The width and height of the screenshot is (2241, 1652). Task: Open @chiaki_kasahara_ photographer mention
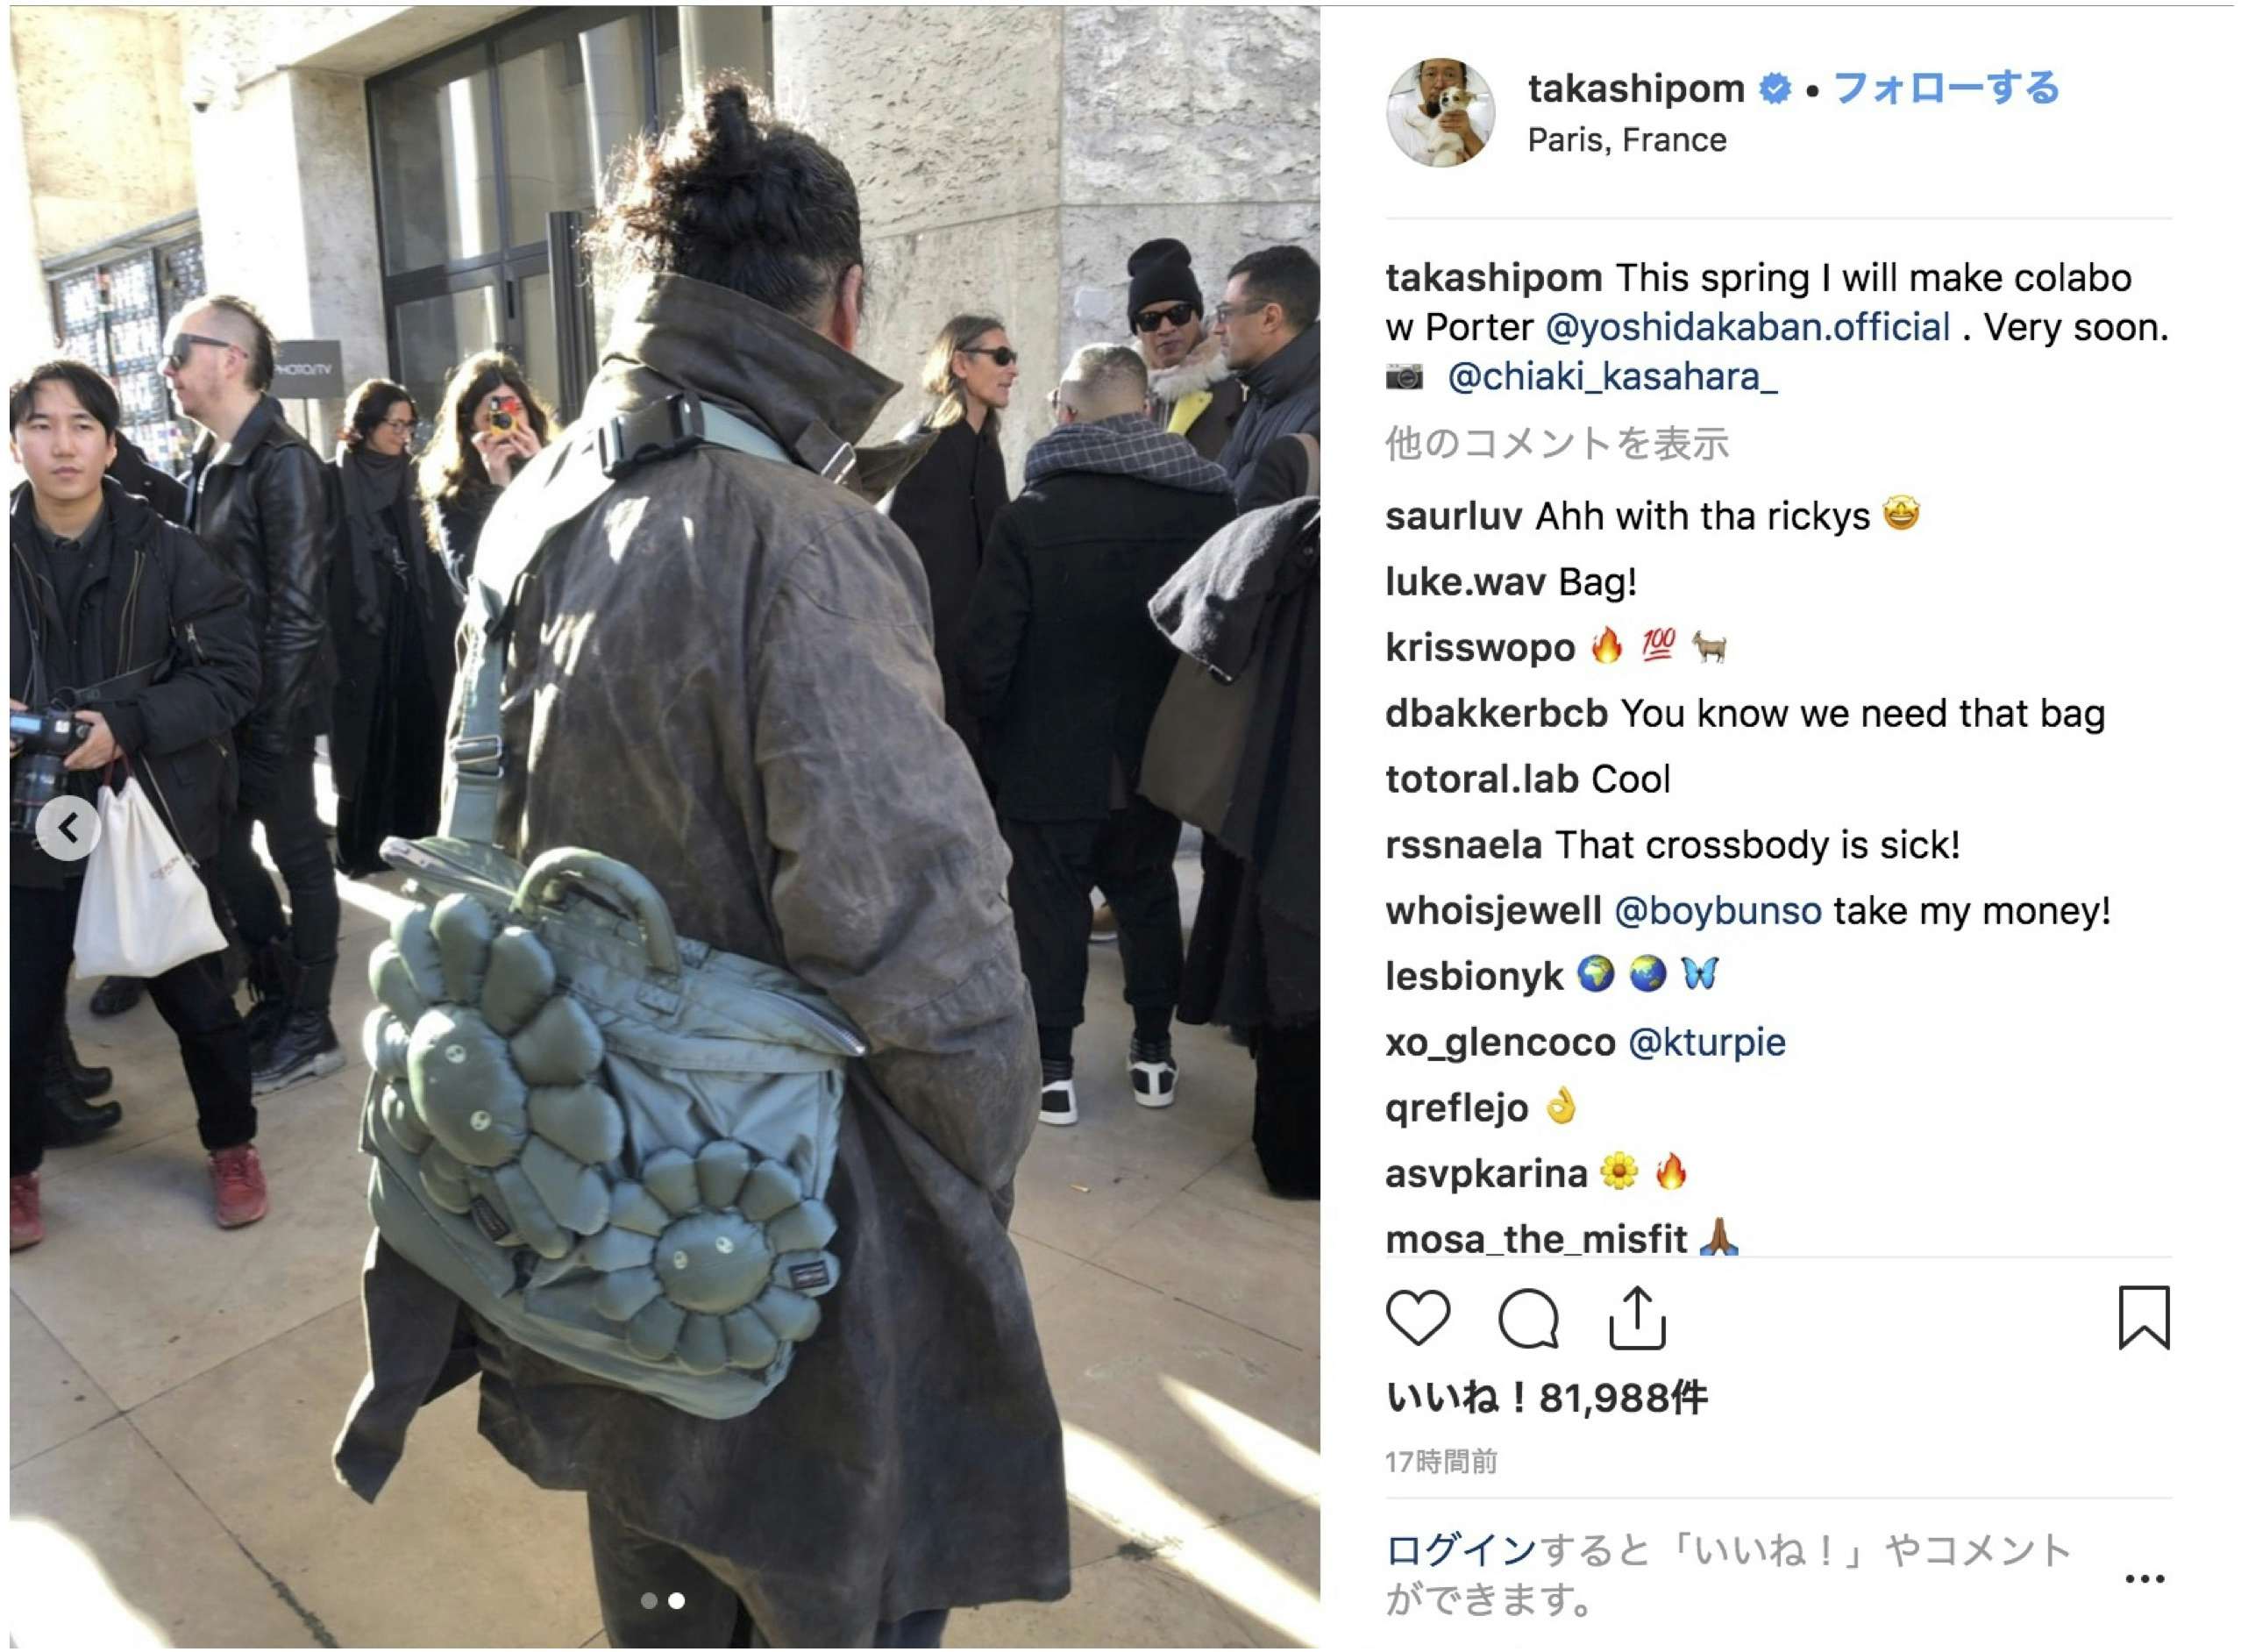click(x=1612, y=377)
